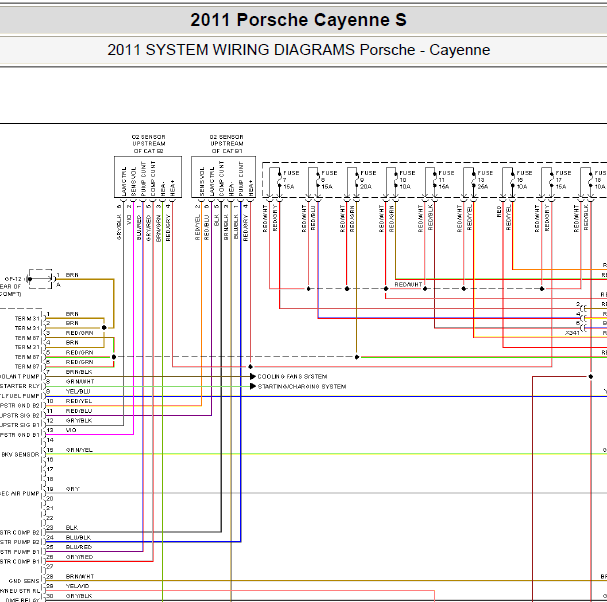This screenshot has width=607, height=602.
Task: Click 'BLU/RED' wire label at pin 25
Action: tap(79, 547)
